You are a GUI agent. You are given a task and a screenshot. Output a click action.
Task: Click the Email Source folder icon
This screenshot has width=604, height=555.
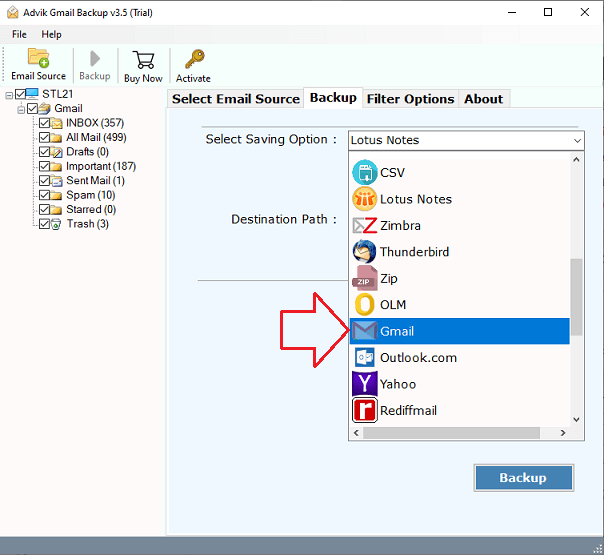(x=39, y=58)
